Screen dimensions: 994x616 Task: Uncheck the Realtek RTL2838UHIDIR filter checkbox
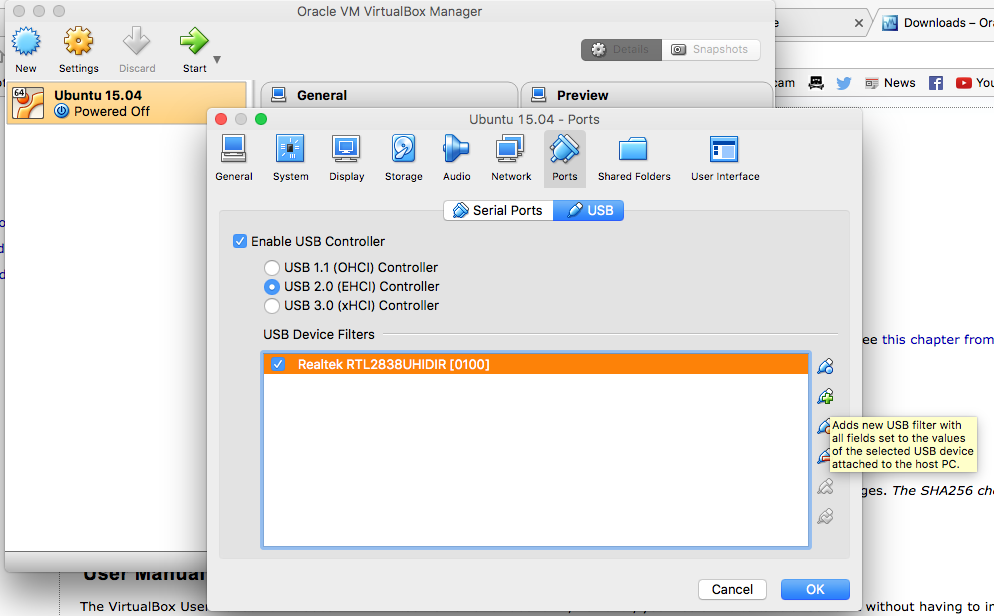tap(278, 364)
